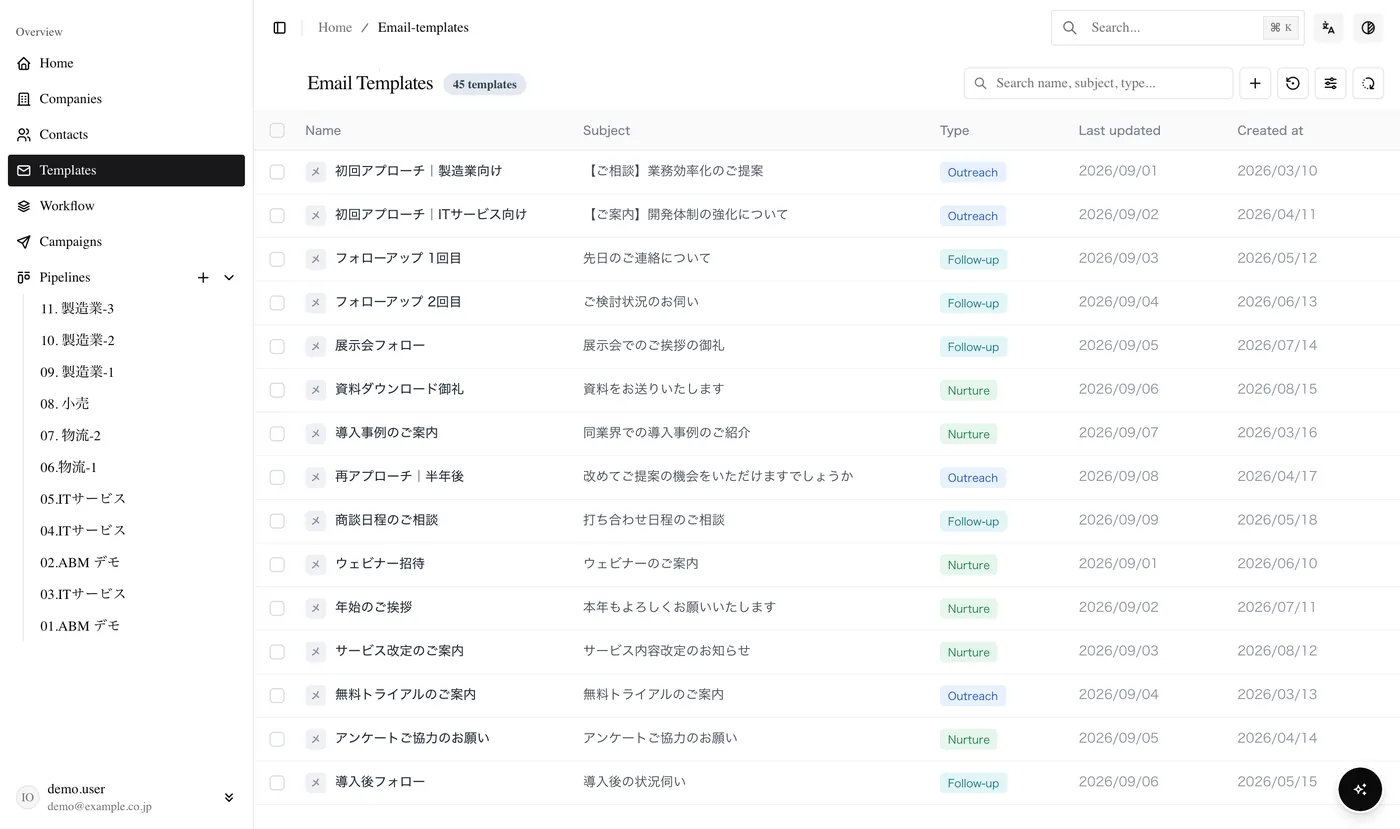
Task: Sort by the Last updated column header
Action: tap(1119, 130)
